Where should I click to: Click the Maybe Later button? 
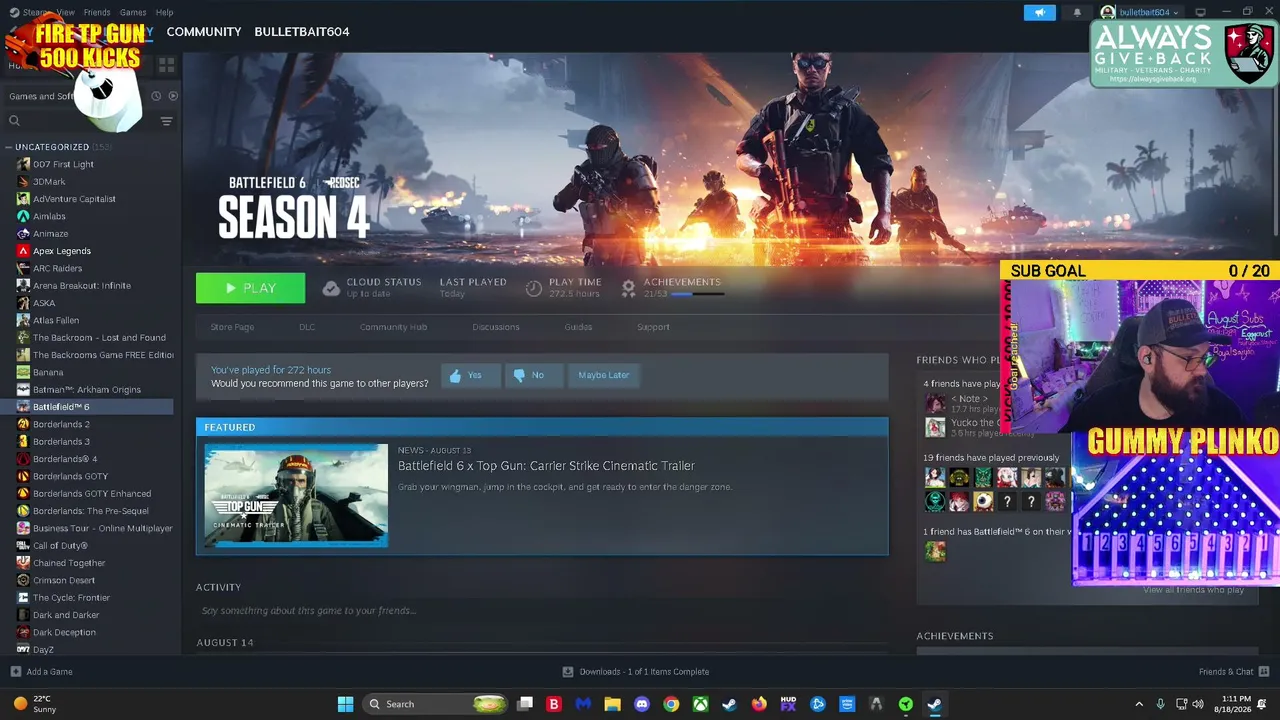point(603,375)
